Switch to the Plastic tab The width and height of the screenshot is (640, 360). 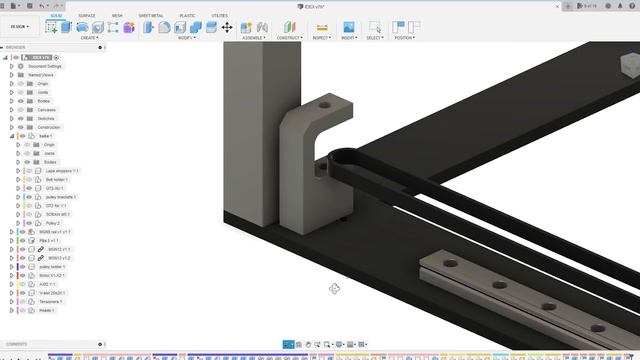pyautogui.click(x=187, y=16)
